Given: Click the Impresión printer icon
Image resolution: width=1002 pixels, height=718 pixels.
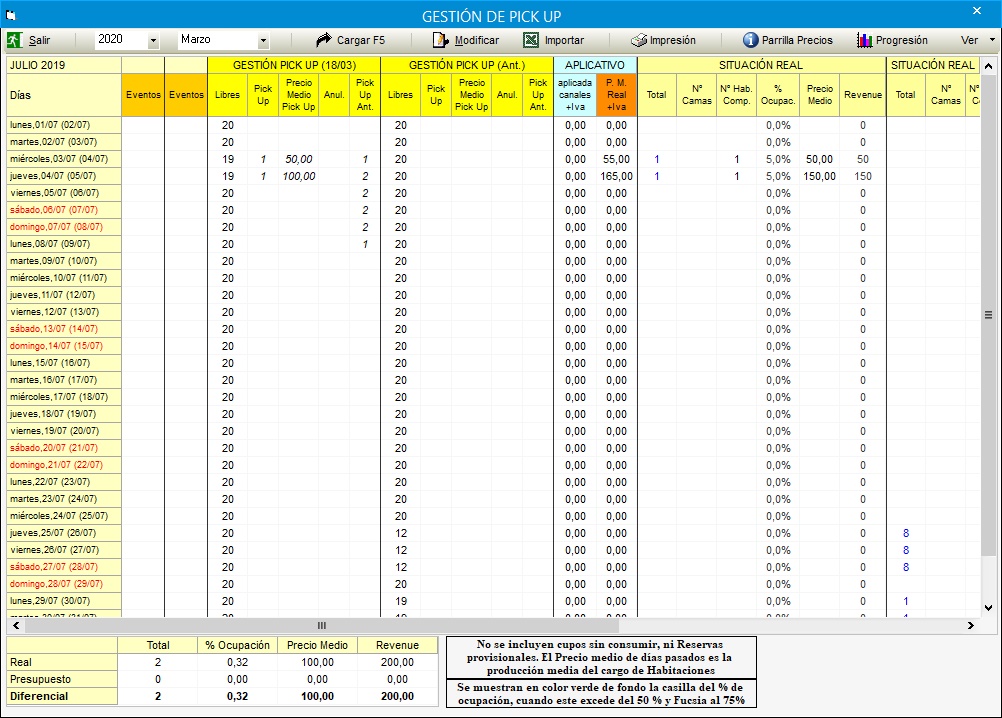Looking at the screenshot, I should point(638,40).
